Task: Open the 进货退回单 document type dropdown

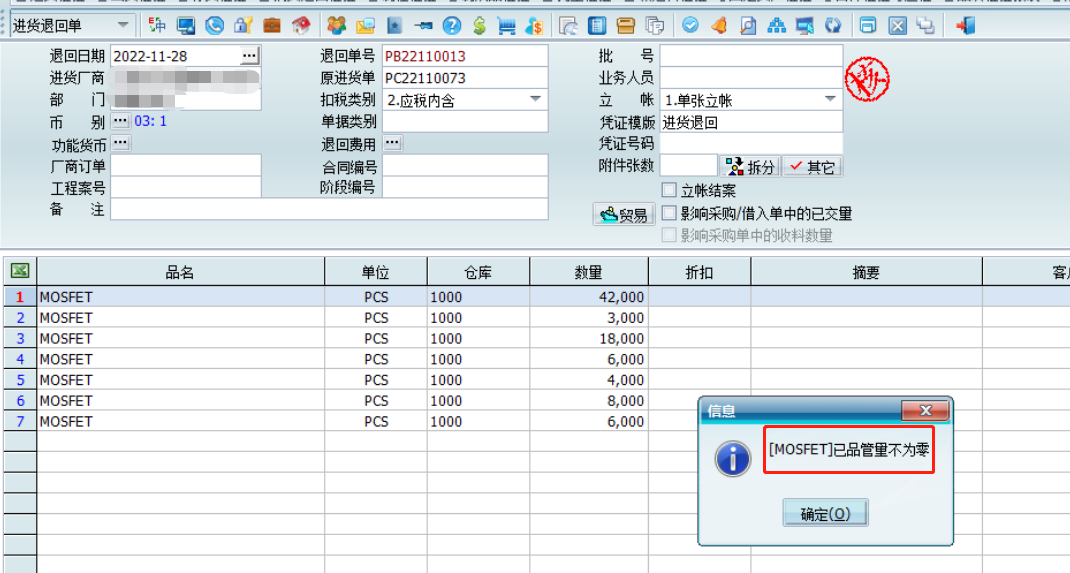Action: pos(123,25)
